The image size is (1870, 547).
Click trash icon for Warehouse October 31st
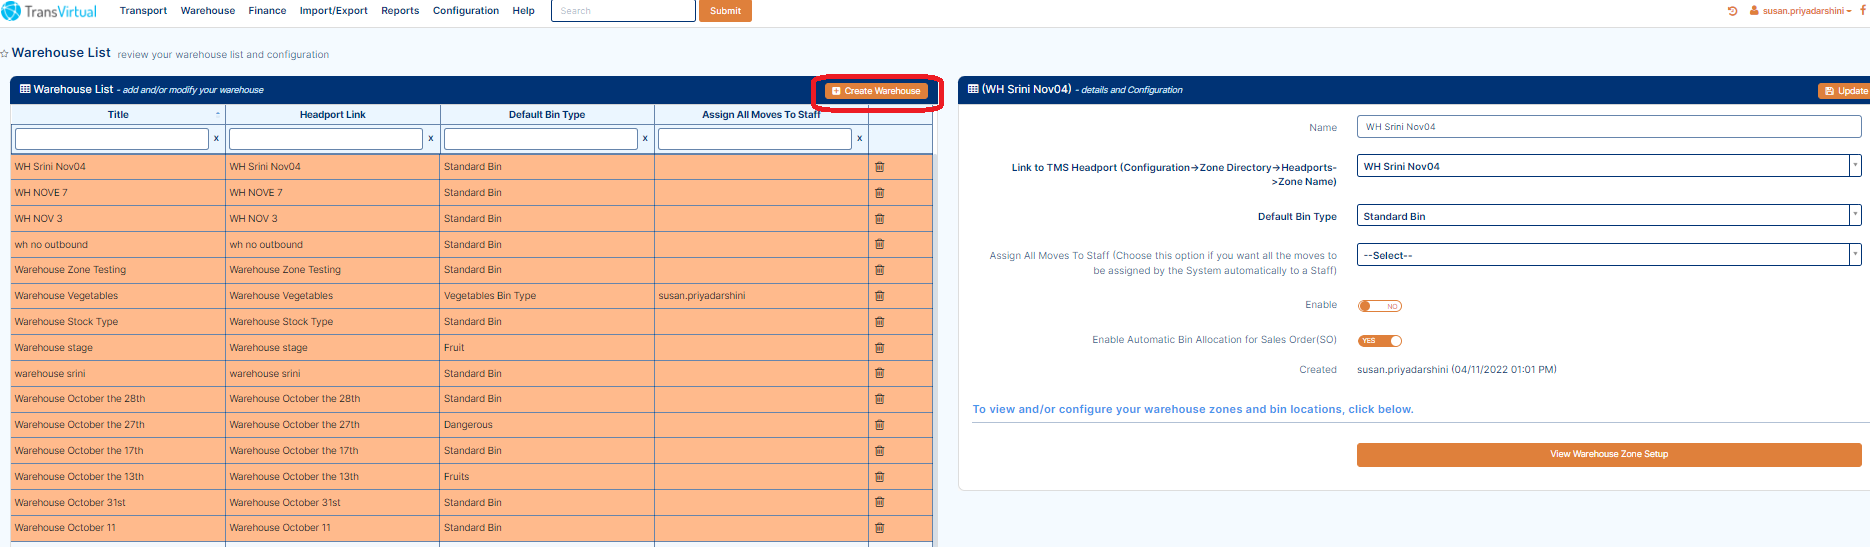pos(880,502)
